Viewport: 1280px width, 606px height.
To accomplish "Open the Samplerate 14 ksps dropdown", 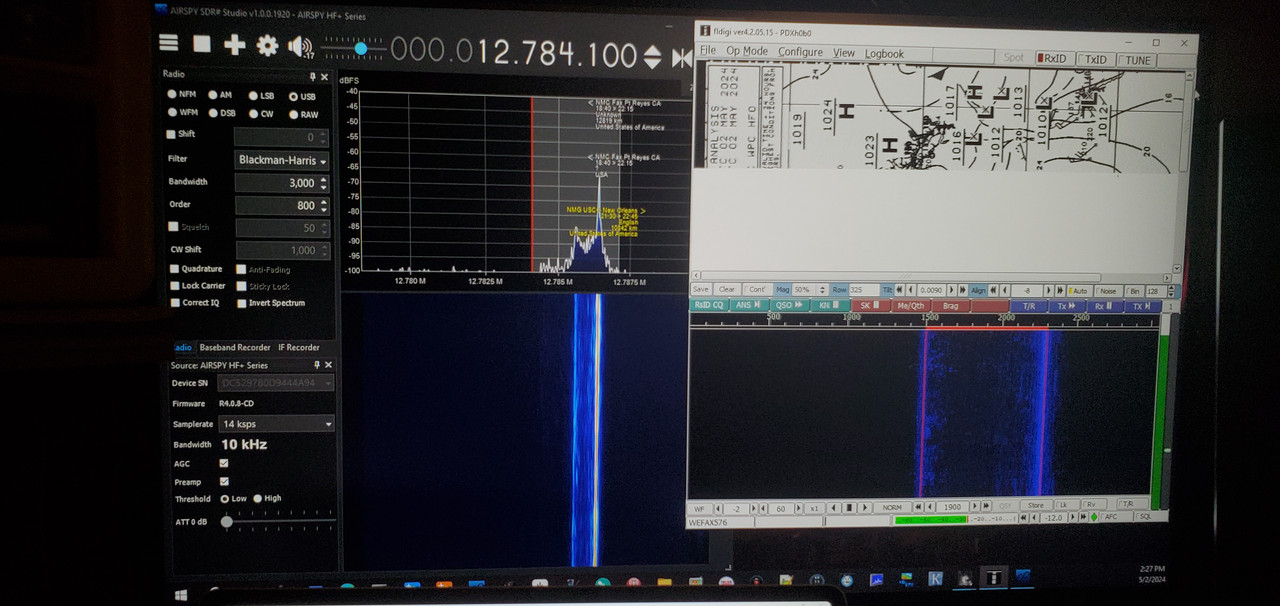I will (x=276, y=424).
